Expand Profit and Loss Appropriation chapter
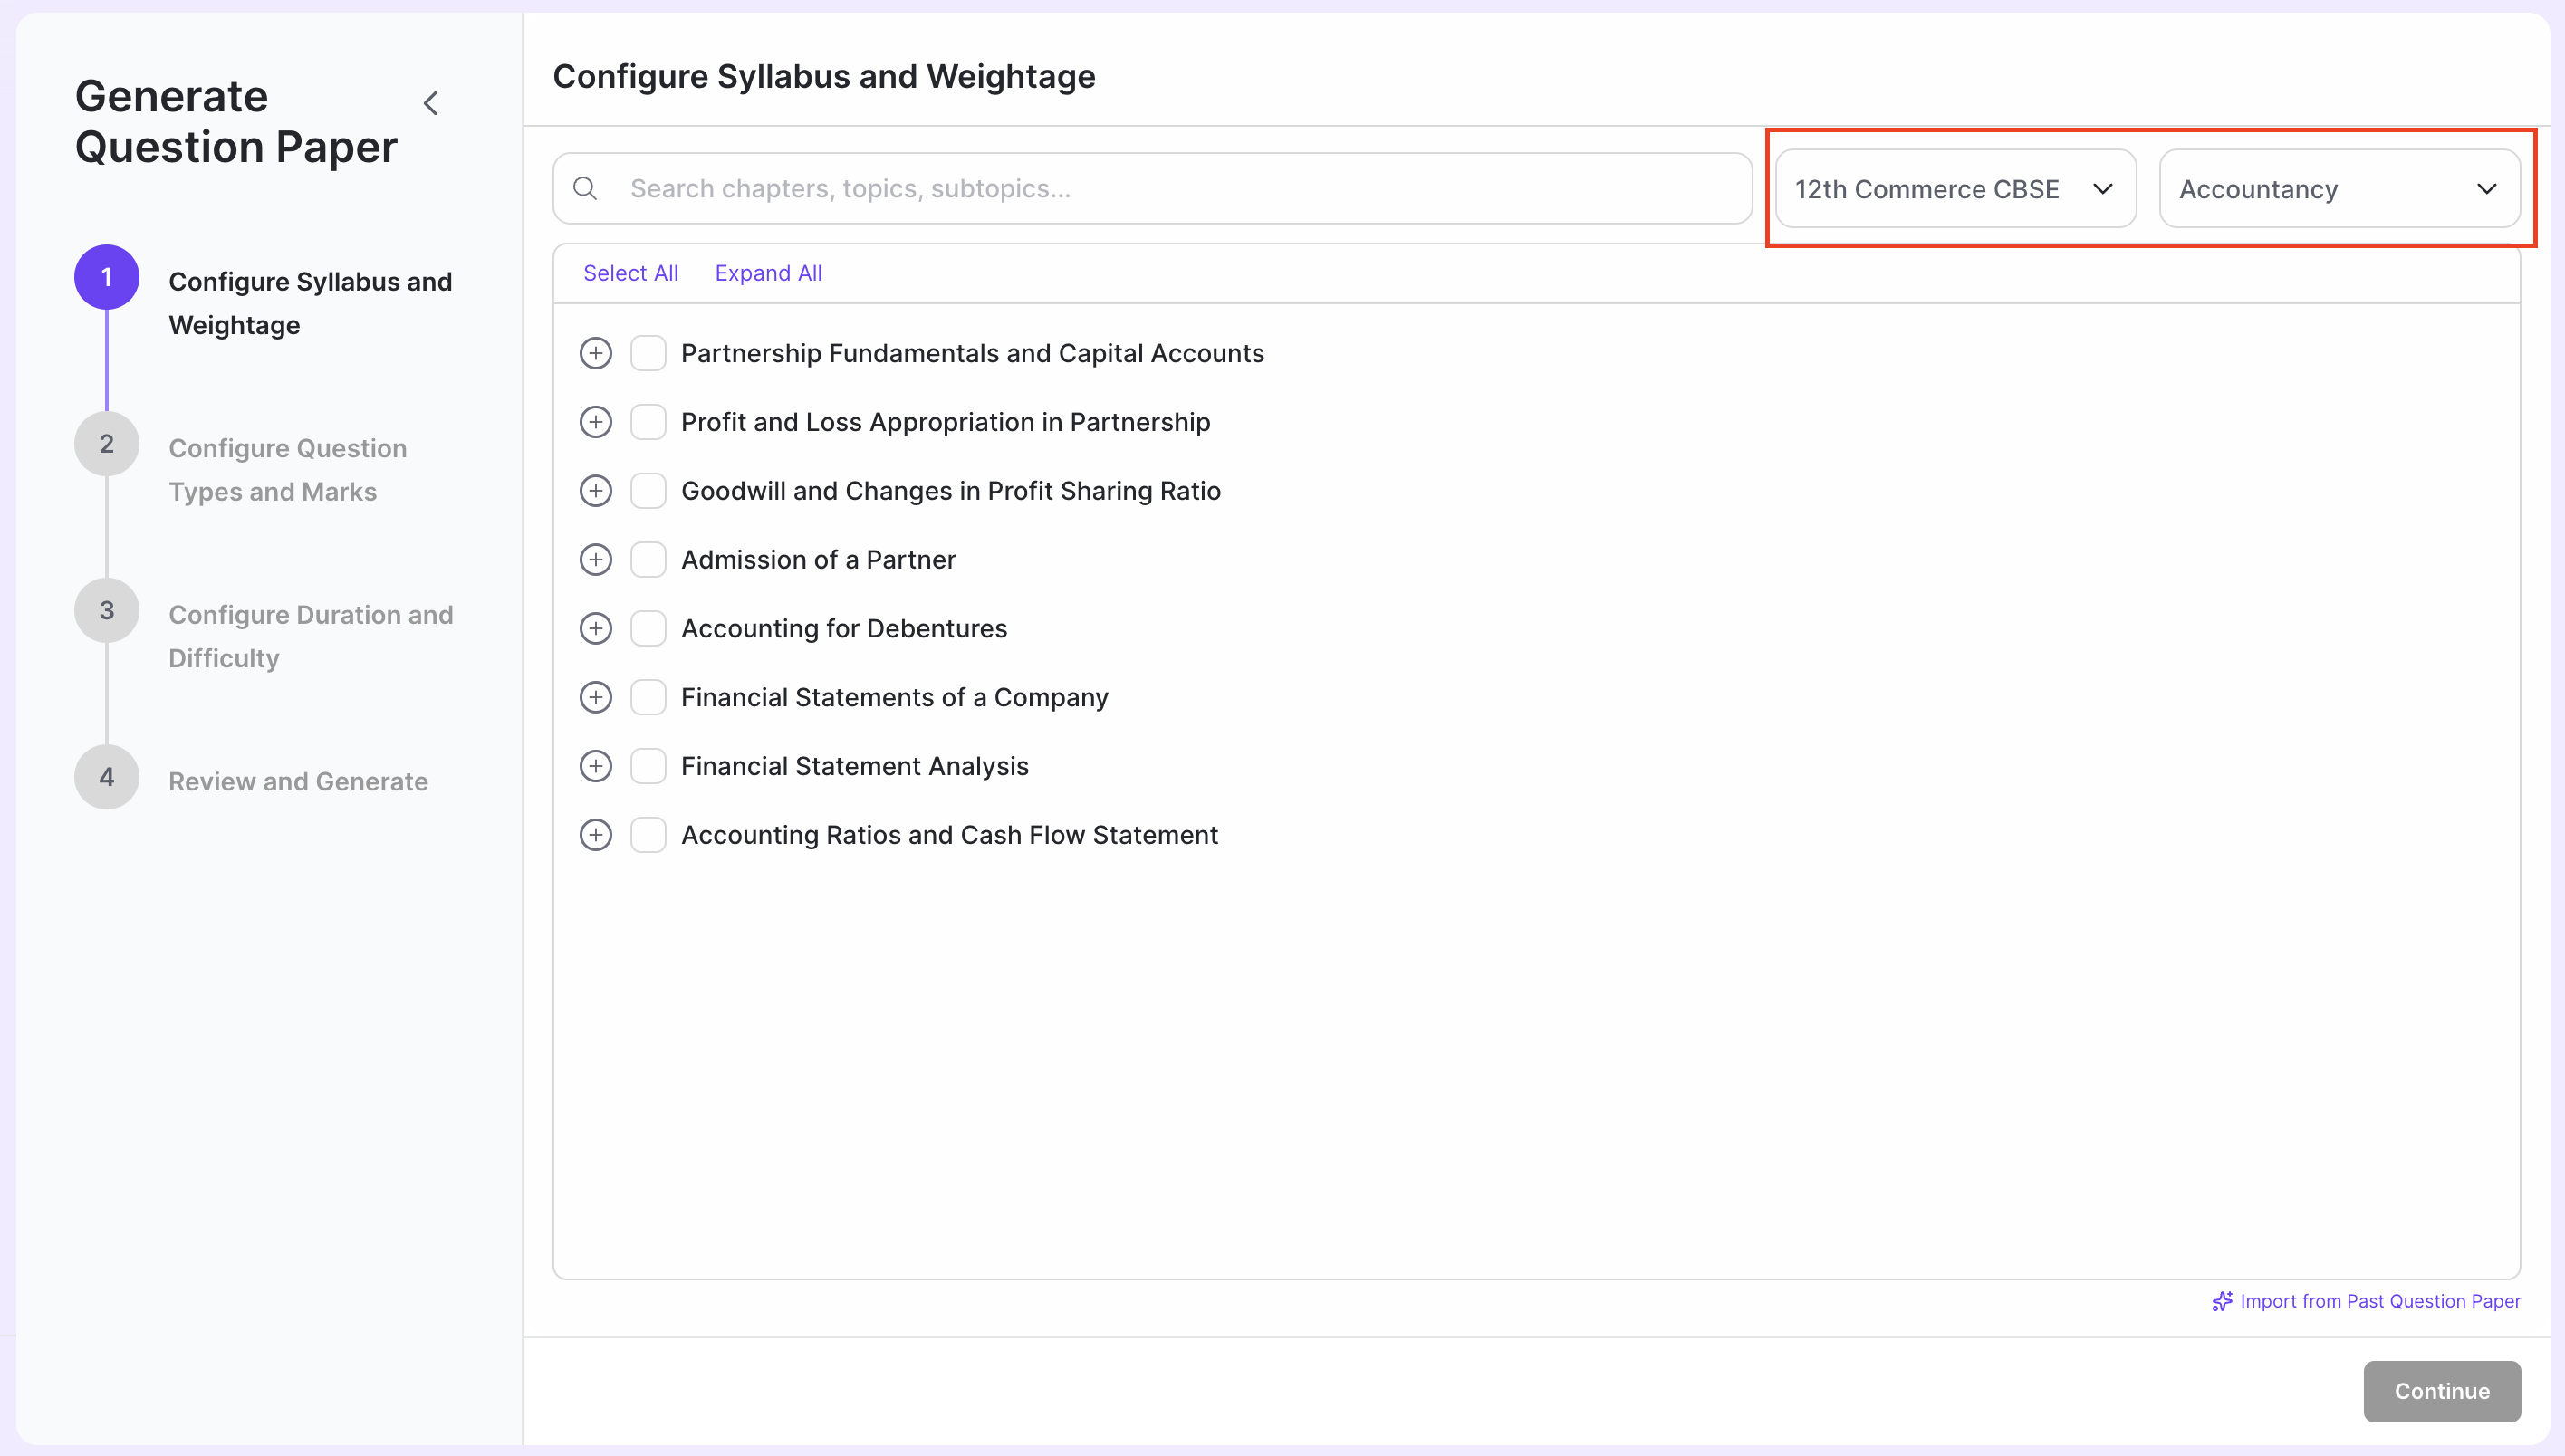The image size is (2565, 1456). pos(595,422)
